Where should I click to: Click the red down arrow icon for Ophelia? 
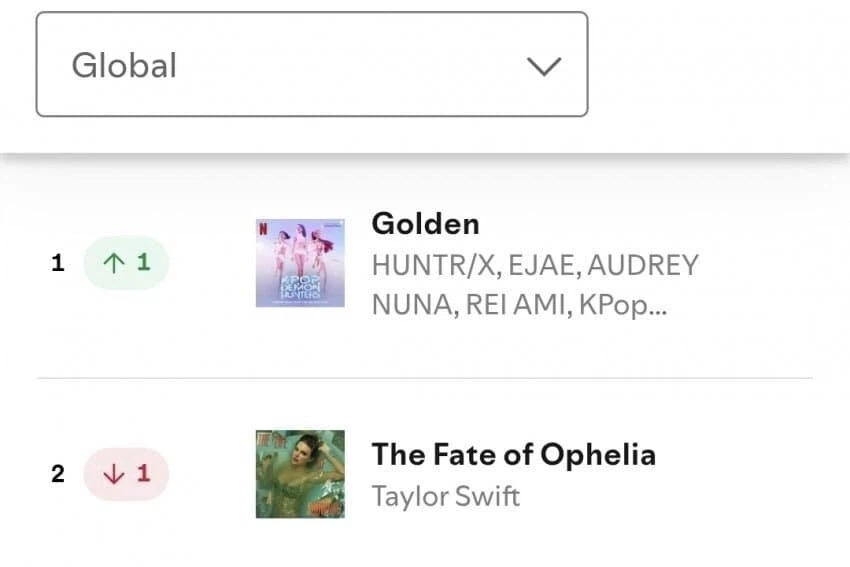(113, 474)
